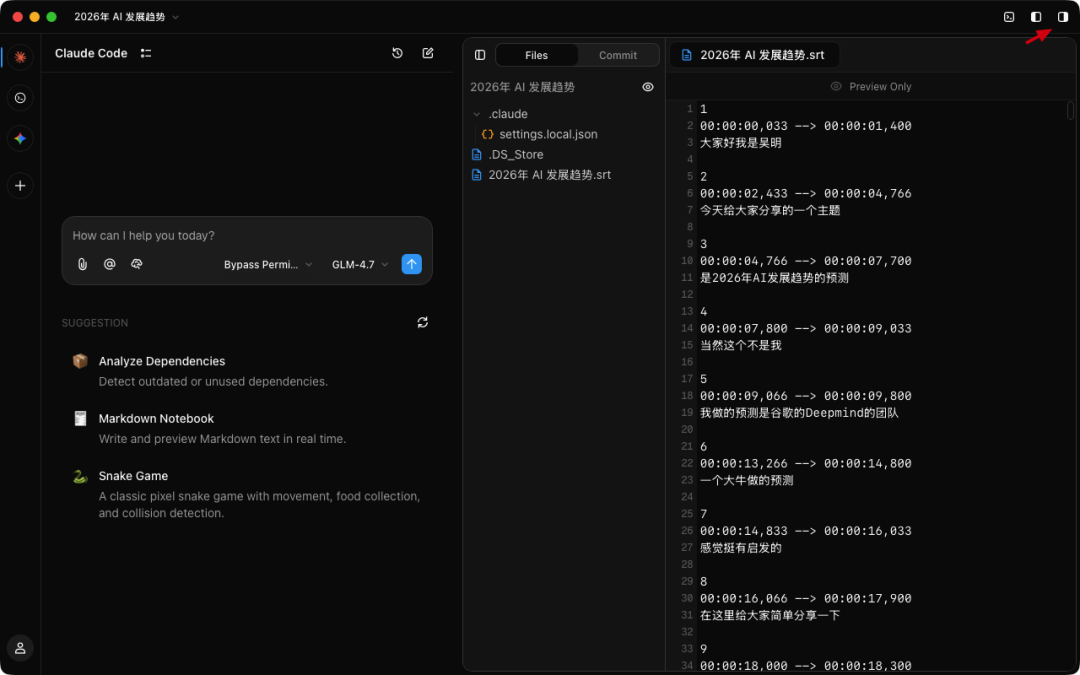This screenshot has width=1080, height=675.
Task: Click subtitle line 在这里给大家简单分享一下
Action: pos(770,615)
